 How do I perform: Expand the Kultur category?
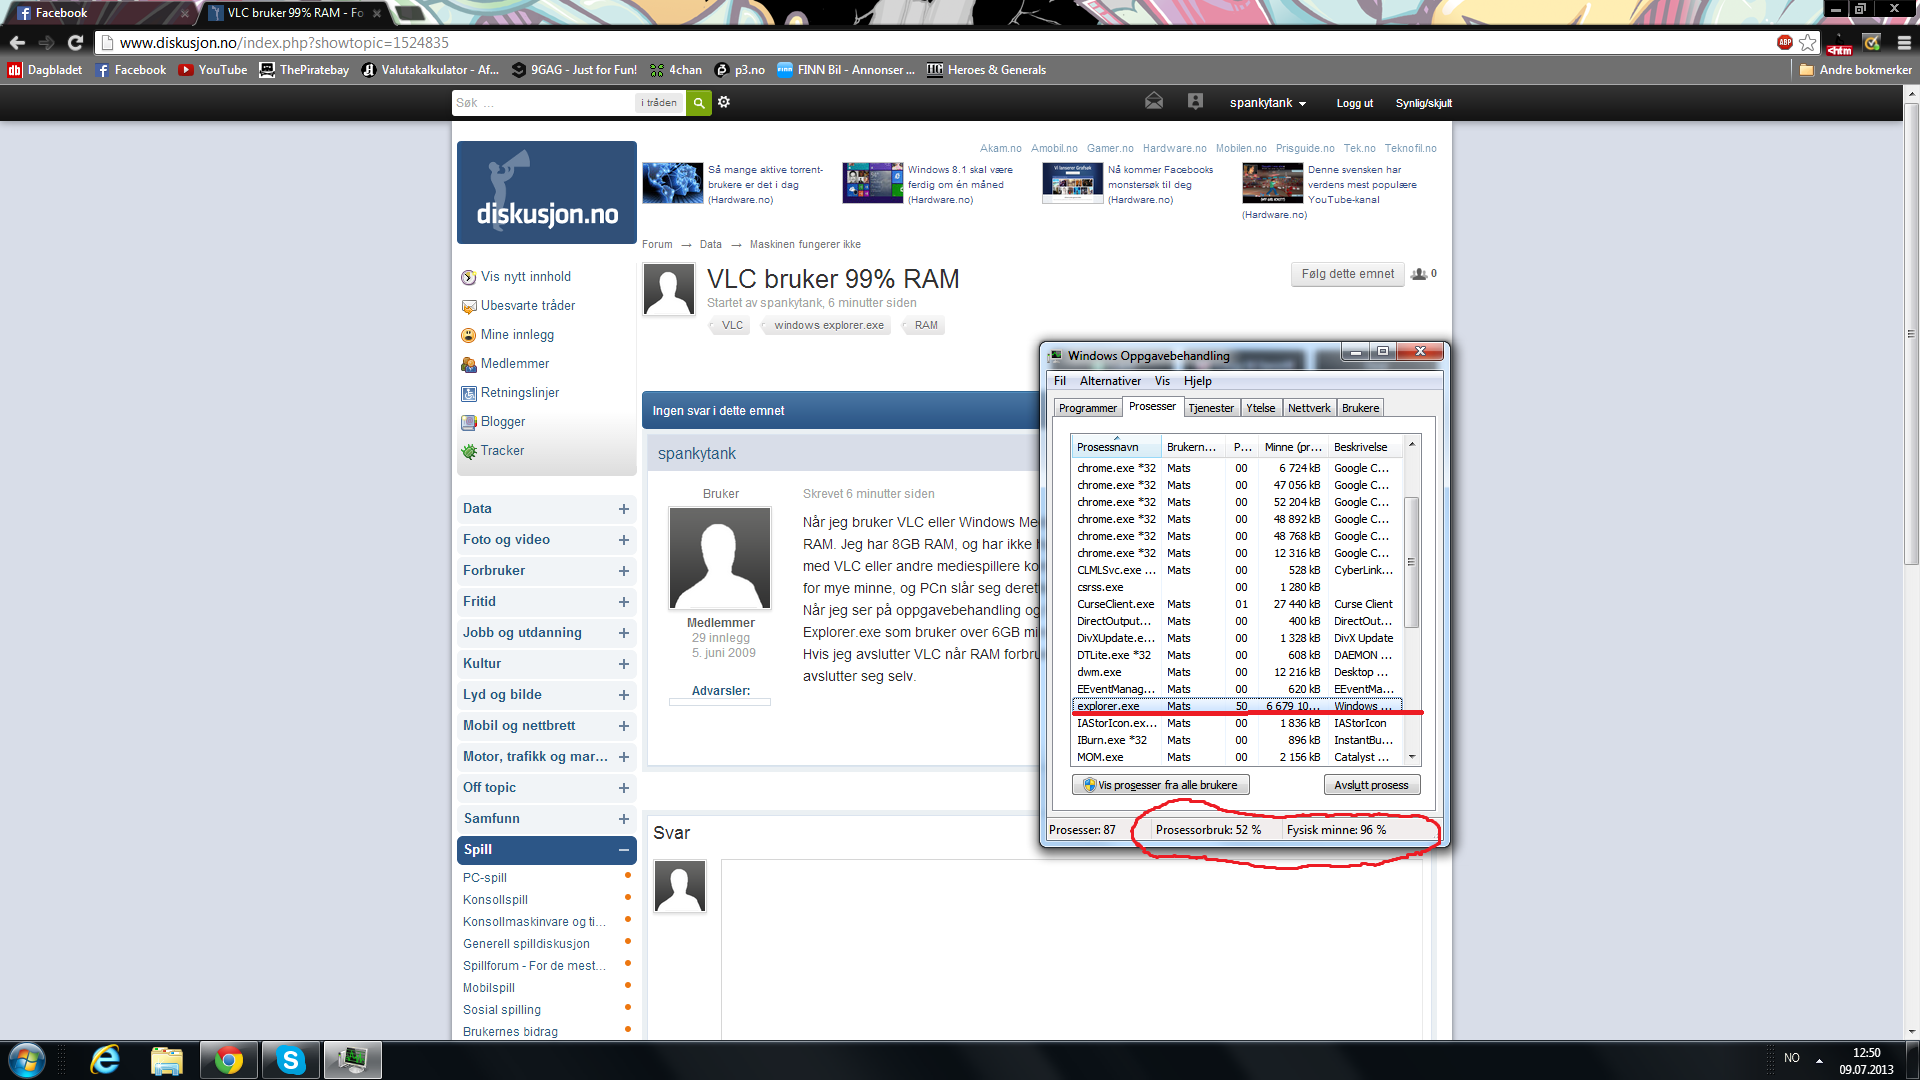coord(624,664)
